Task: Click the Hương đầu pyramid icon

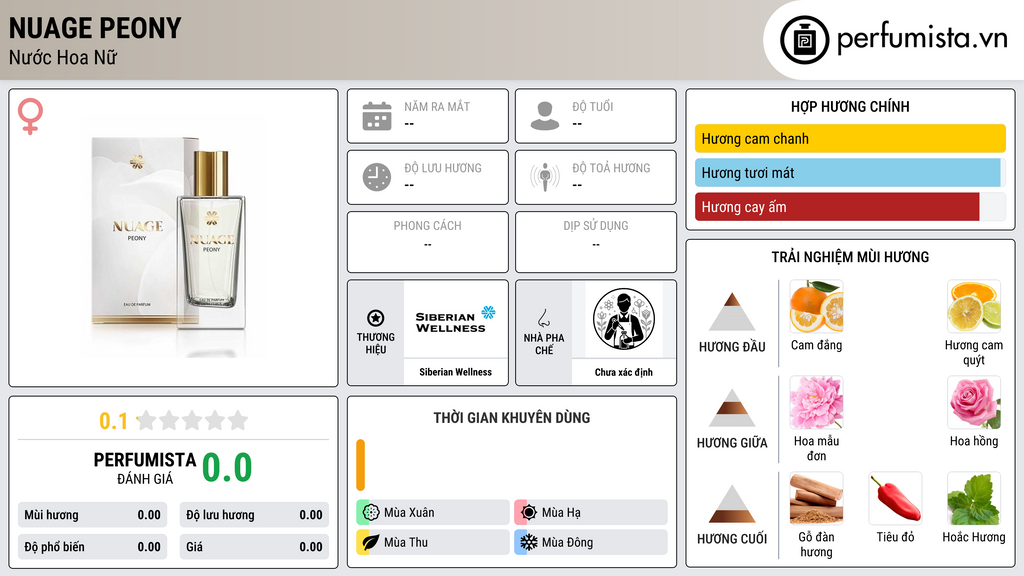Action: coord(732,312)
